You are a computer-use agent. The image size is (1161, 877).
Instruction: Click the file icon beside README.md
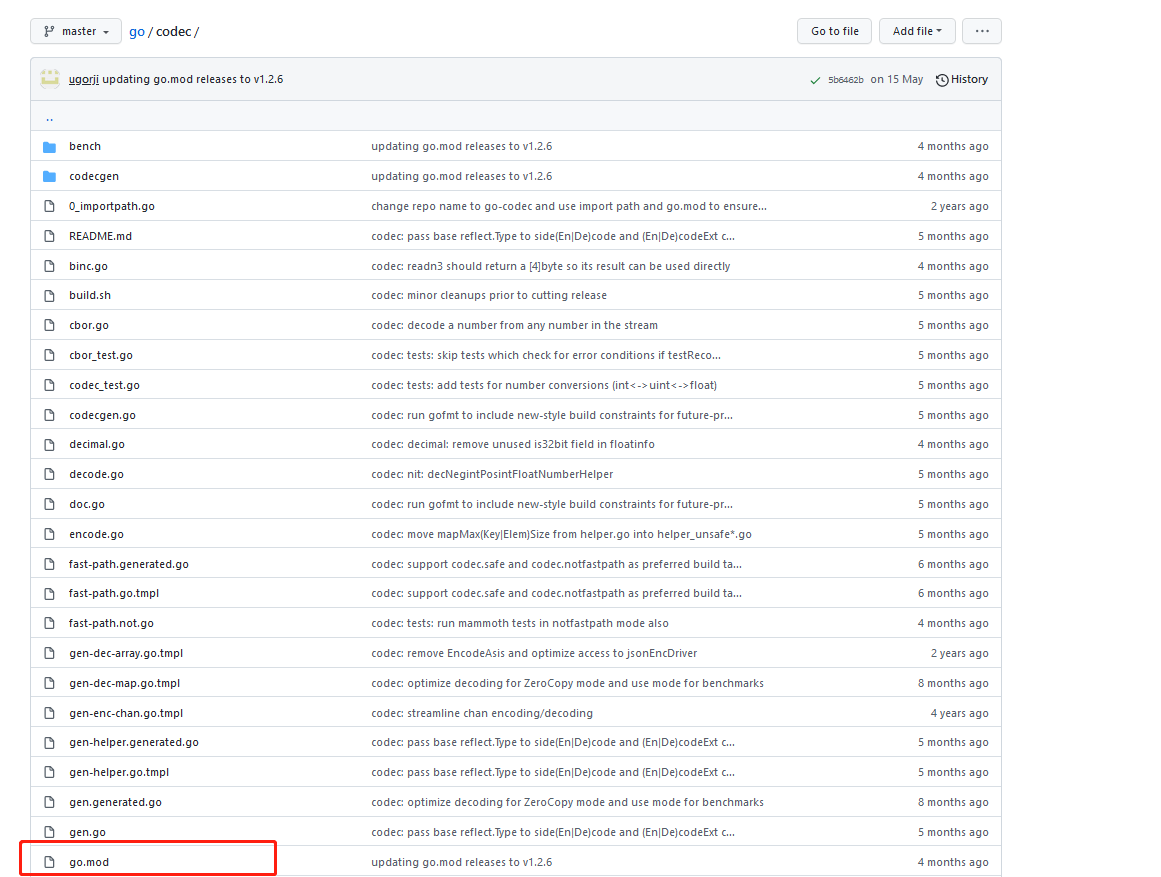(x=49, y=236)
